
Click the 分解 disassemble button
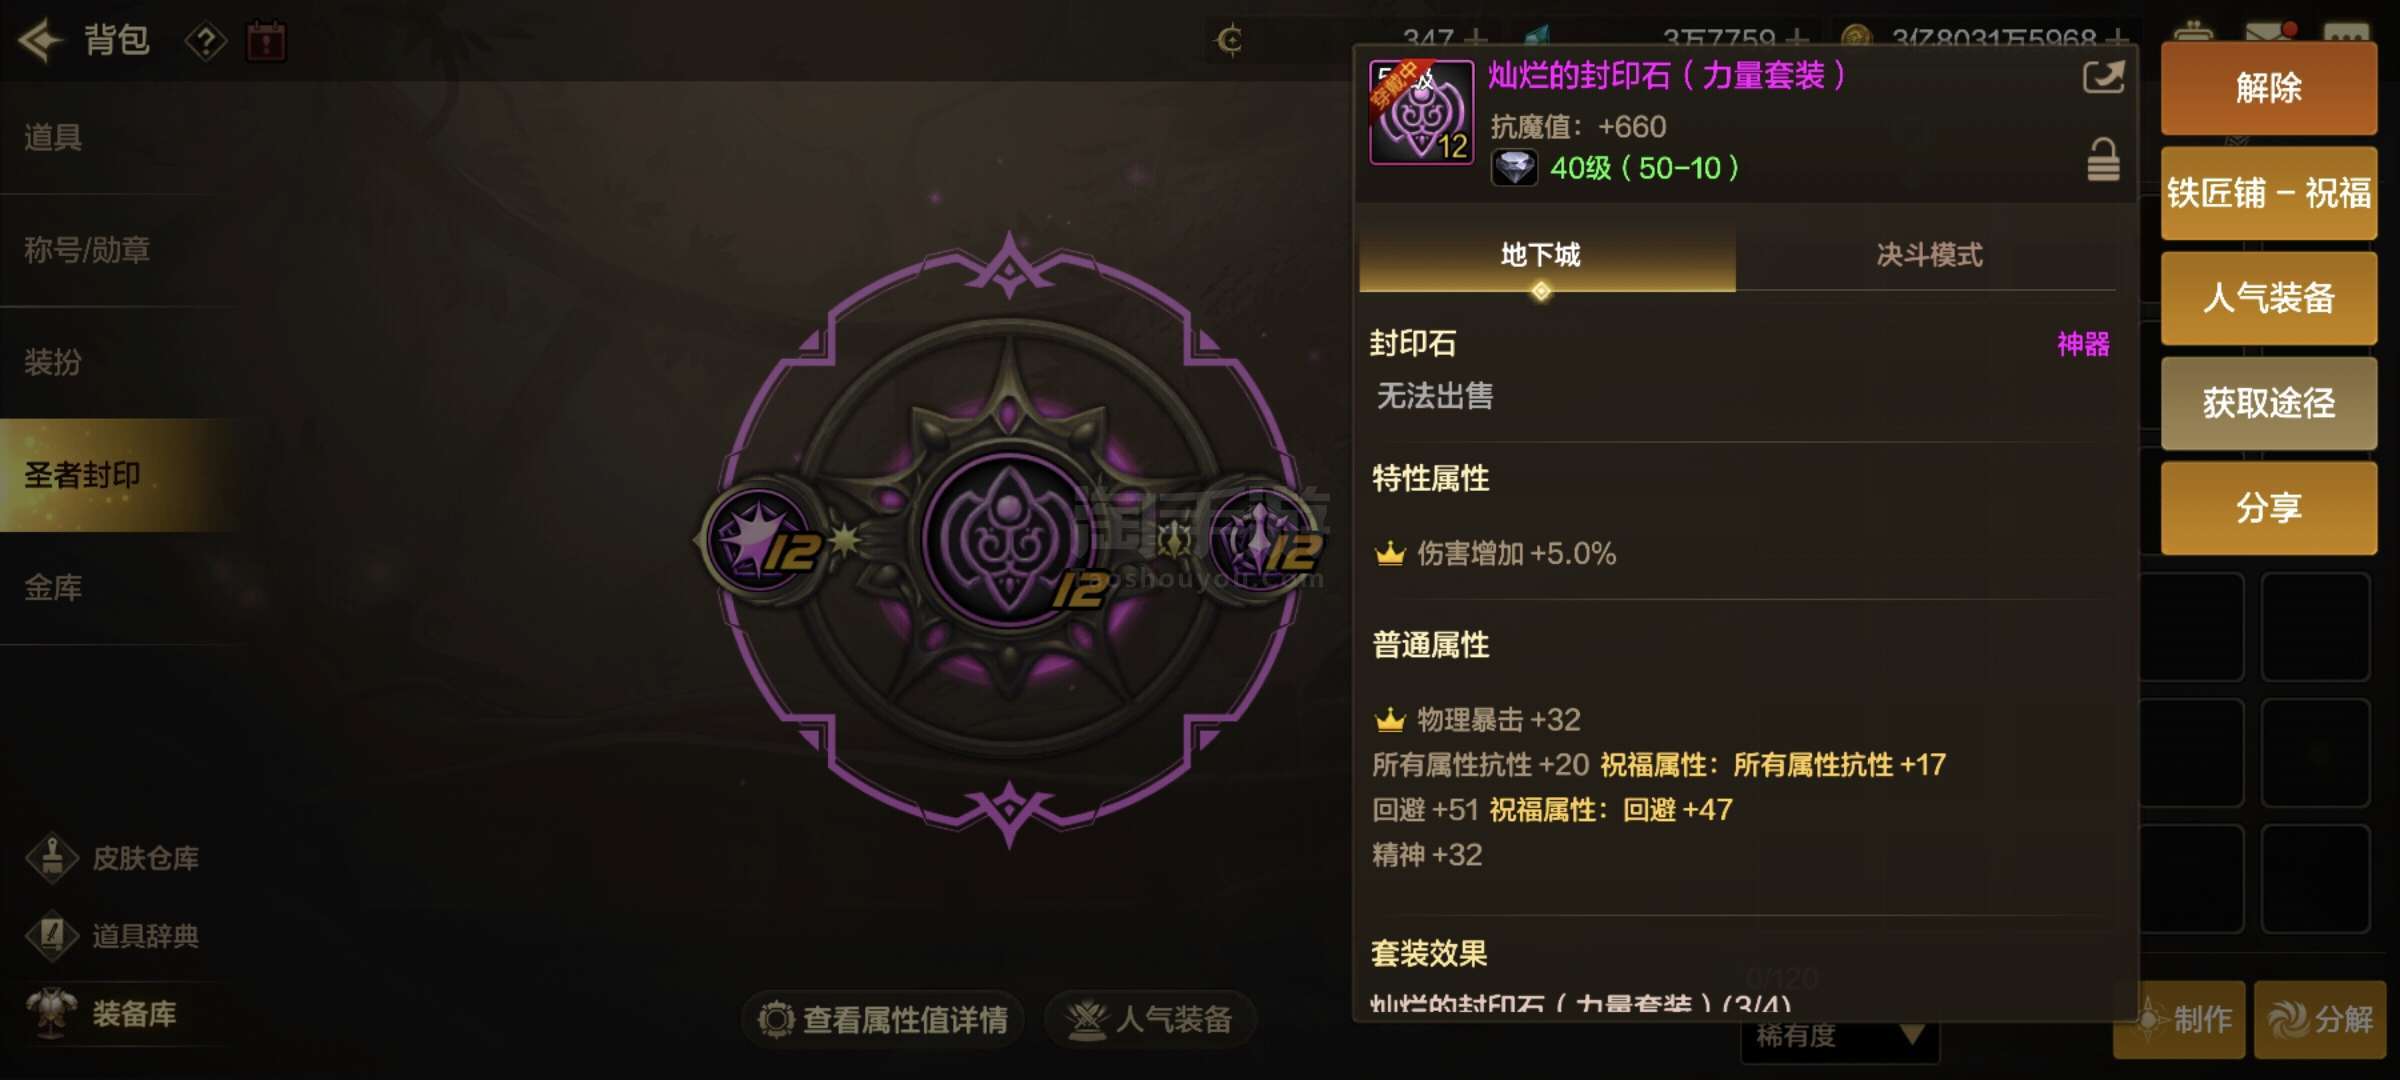coord(2320,1019)
